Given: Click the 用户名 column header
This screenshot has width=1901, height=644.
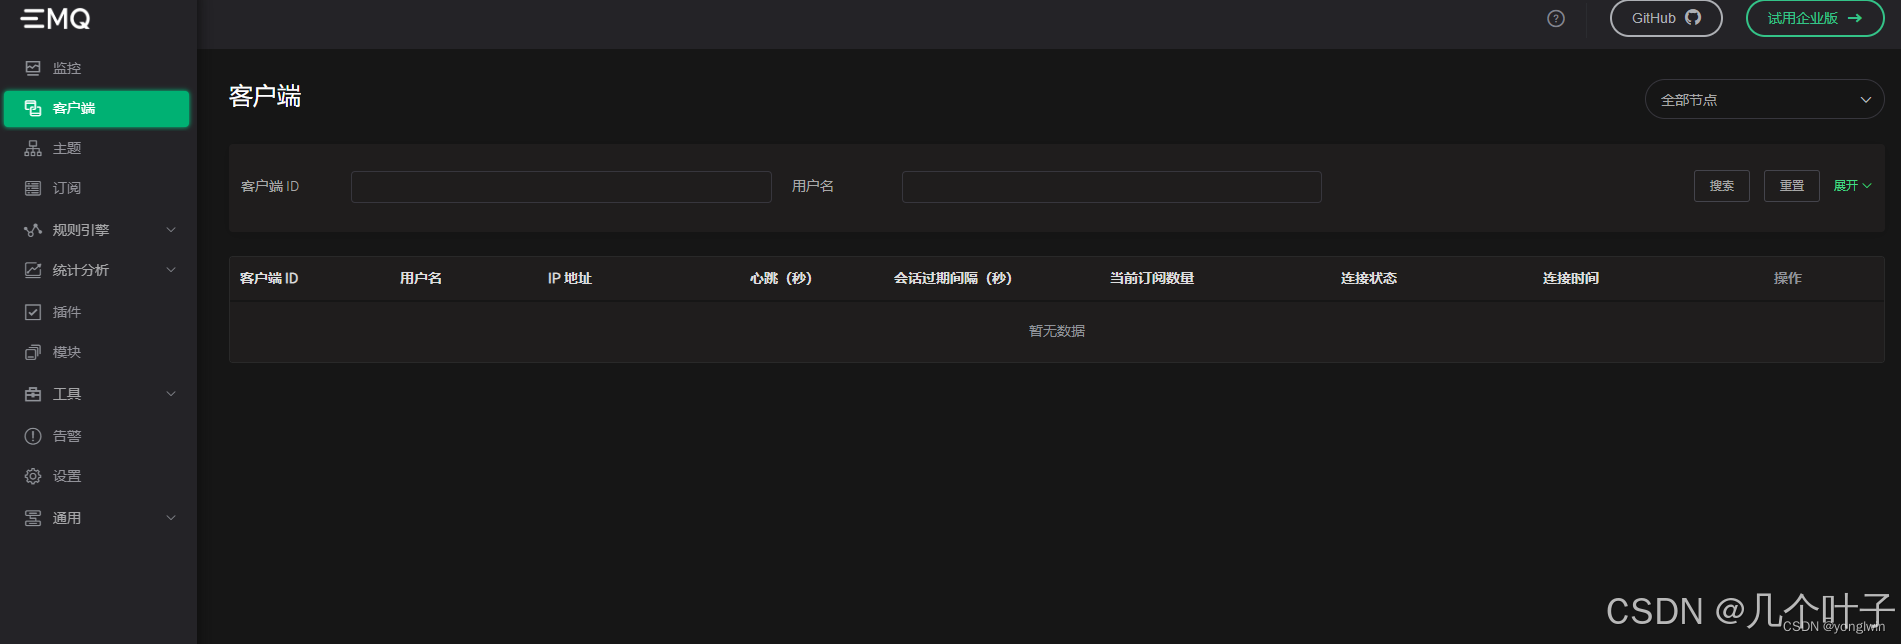Looking at the screenshot, I should [421, 278].
